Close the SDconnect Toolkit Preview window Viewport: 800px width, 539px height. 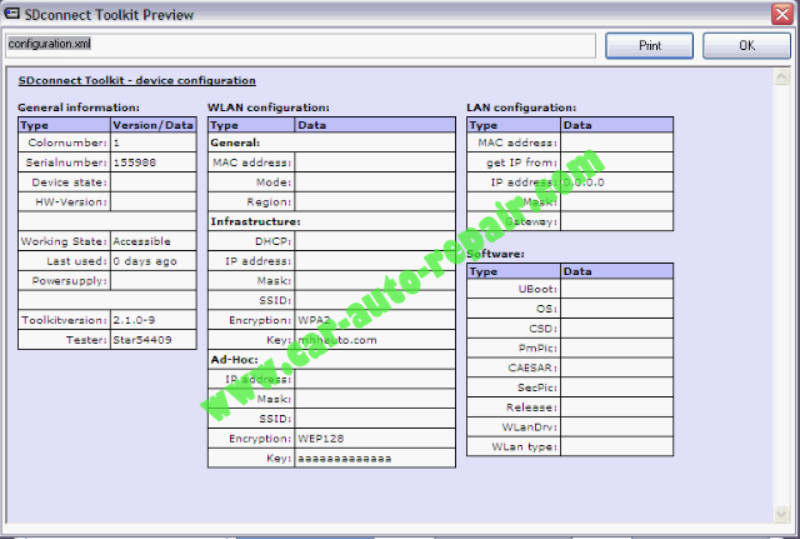point(782,14)
